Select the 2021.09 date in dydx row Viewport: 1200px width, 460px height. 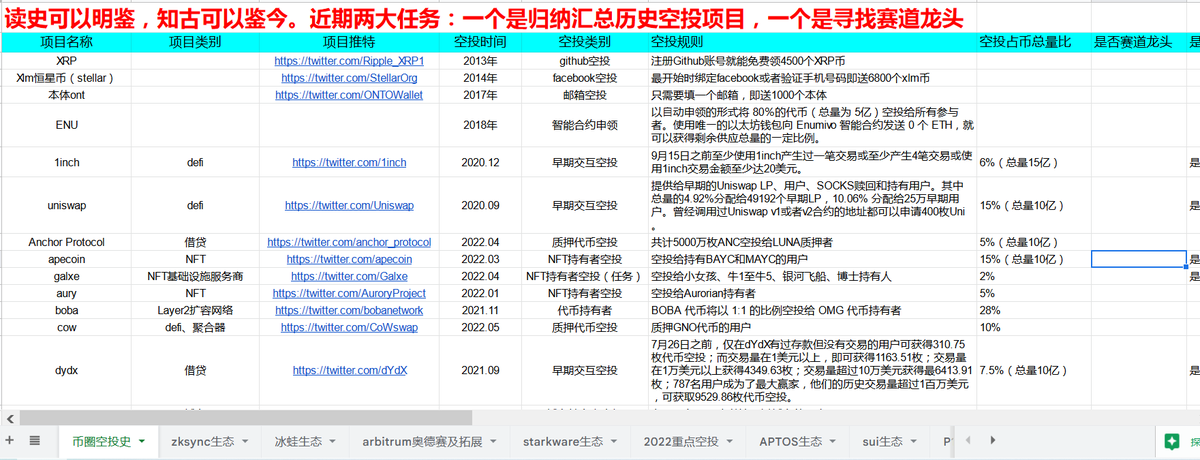[480, 370]
